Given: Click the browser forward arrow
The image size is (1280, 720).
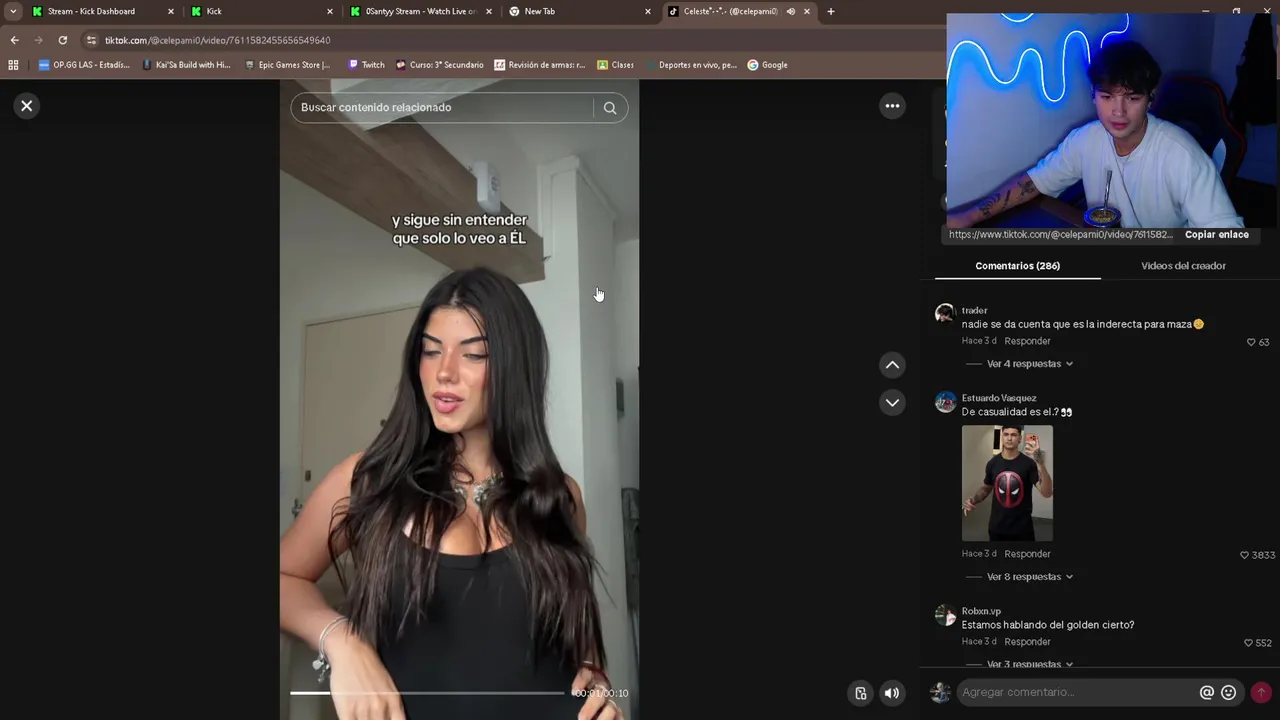Looking at the screenshot, I should click(x=38, y=40).
